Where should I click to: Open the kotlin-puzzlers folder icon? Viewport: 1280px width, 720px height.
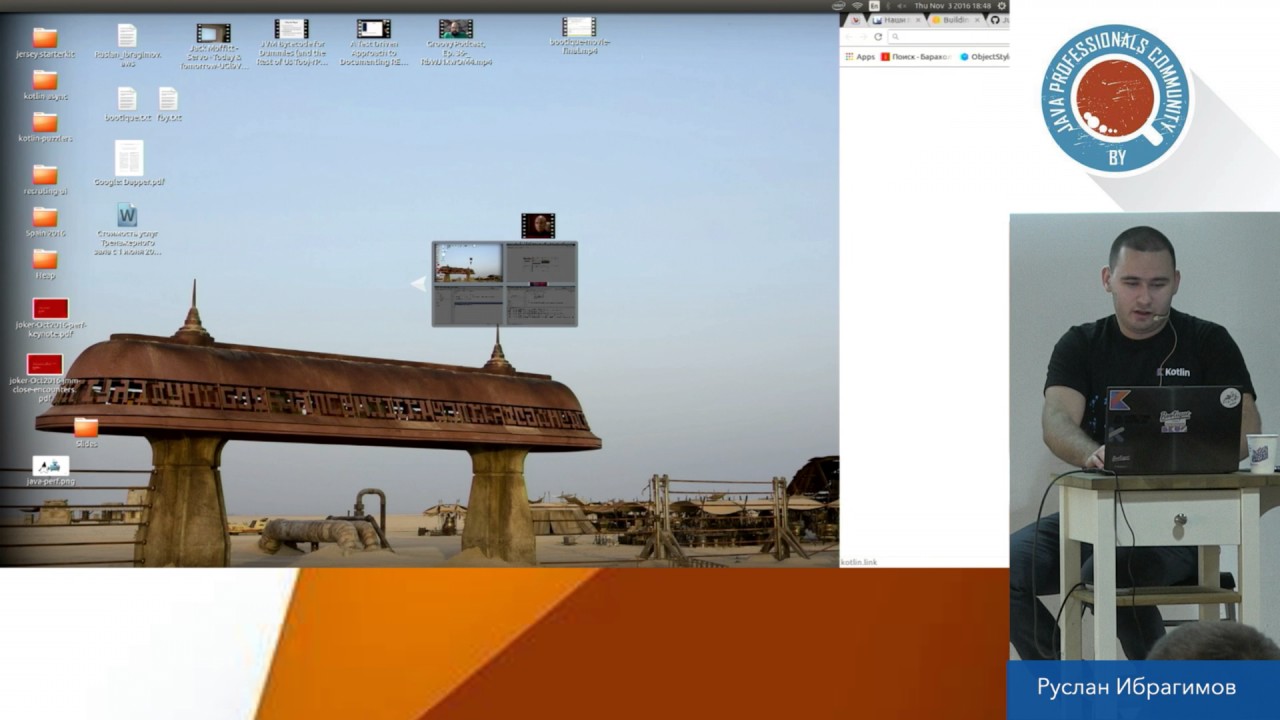(45, 123)
